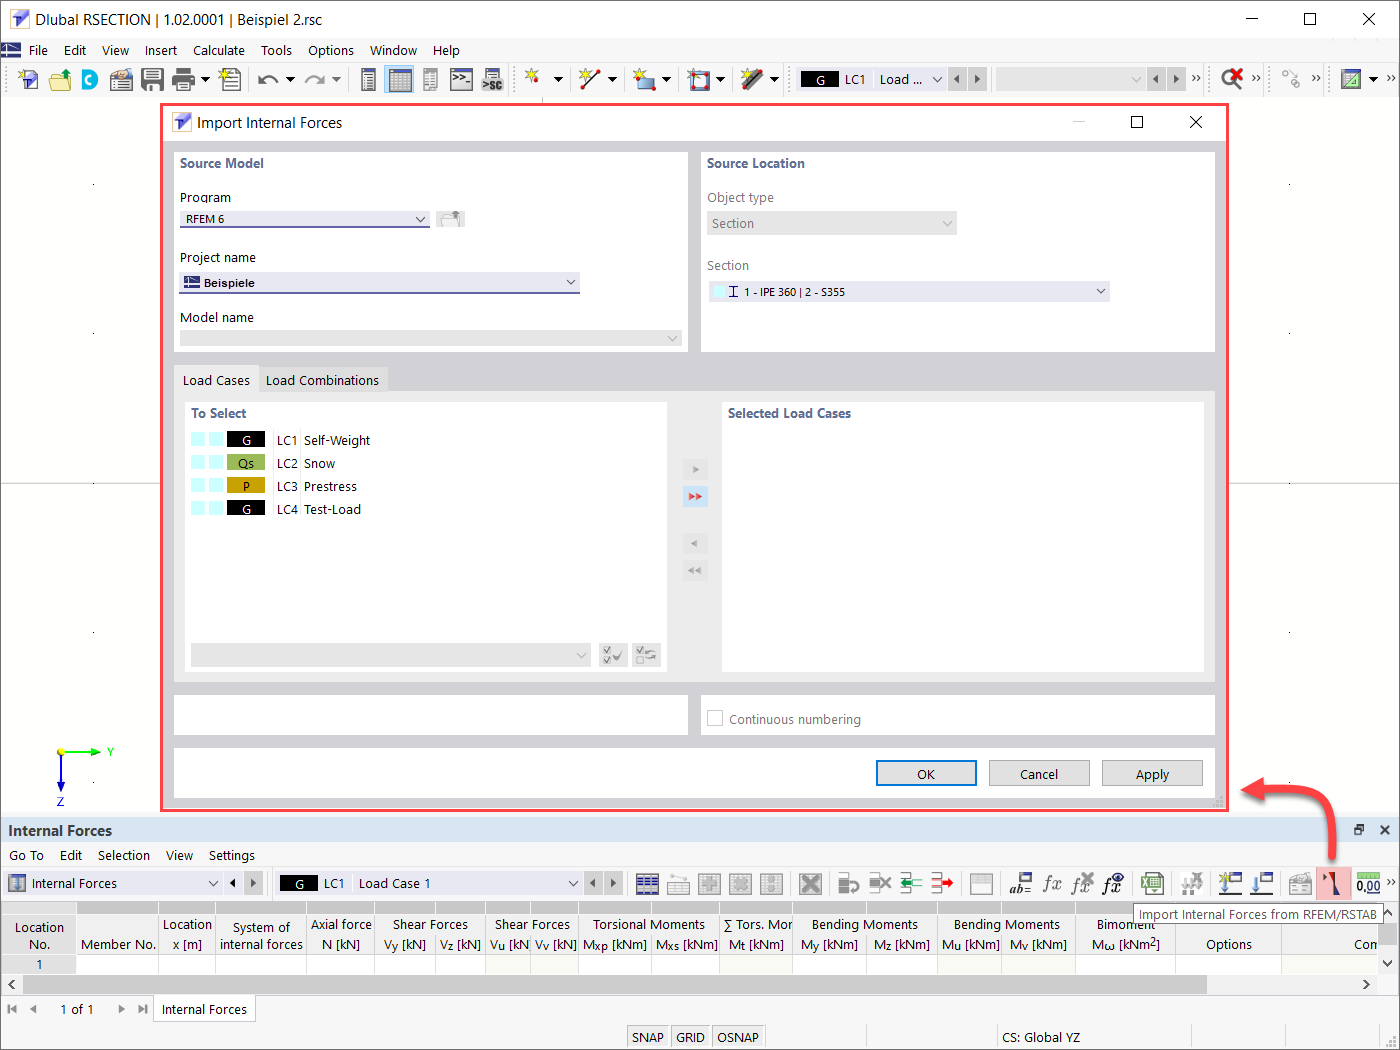The height and width of the screenshot is (1050, 1400).
Task: Click the Apply button in the dialog
Action: click(1152, 773)
